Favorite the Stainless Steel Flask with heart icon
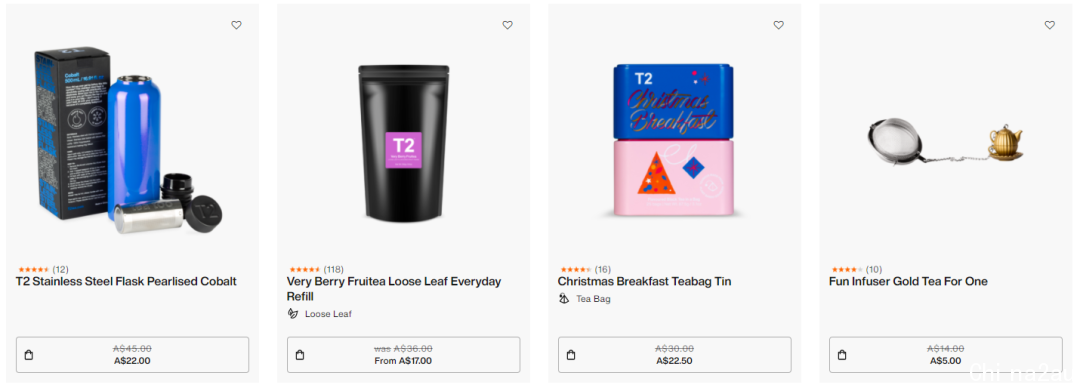The image size is (1080, 385). click(x=236, y=25)
